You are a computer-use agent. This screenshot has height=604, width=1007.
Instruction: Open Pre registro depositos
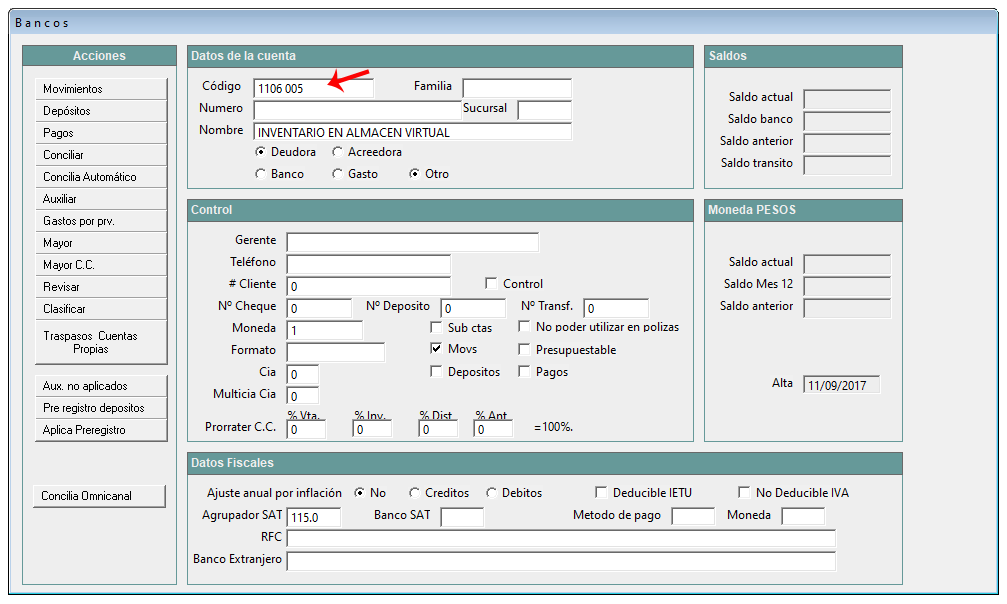101,407
